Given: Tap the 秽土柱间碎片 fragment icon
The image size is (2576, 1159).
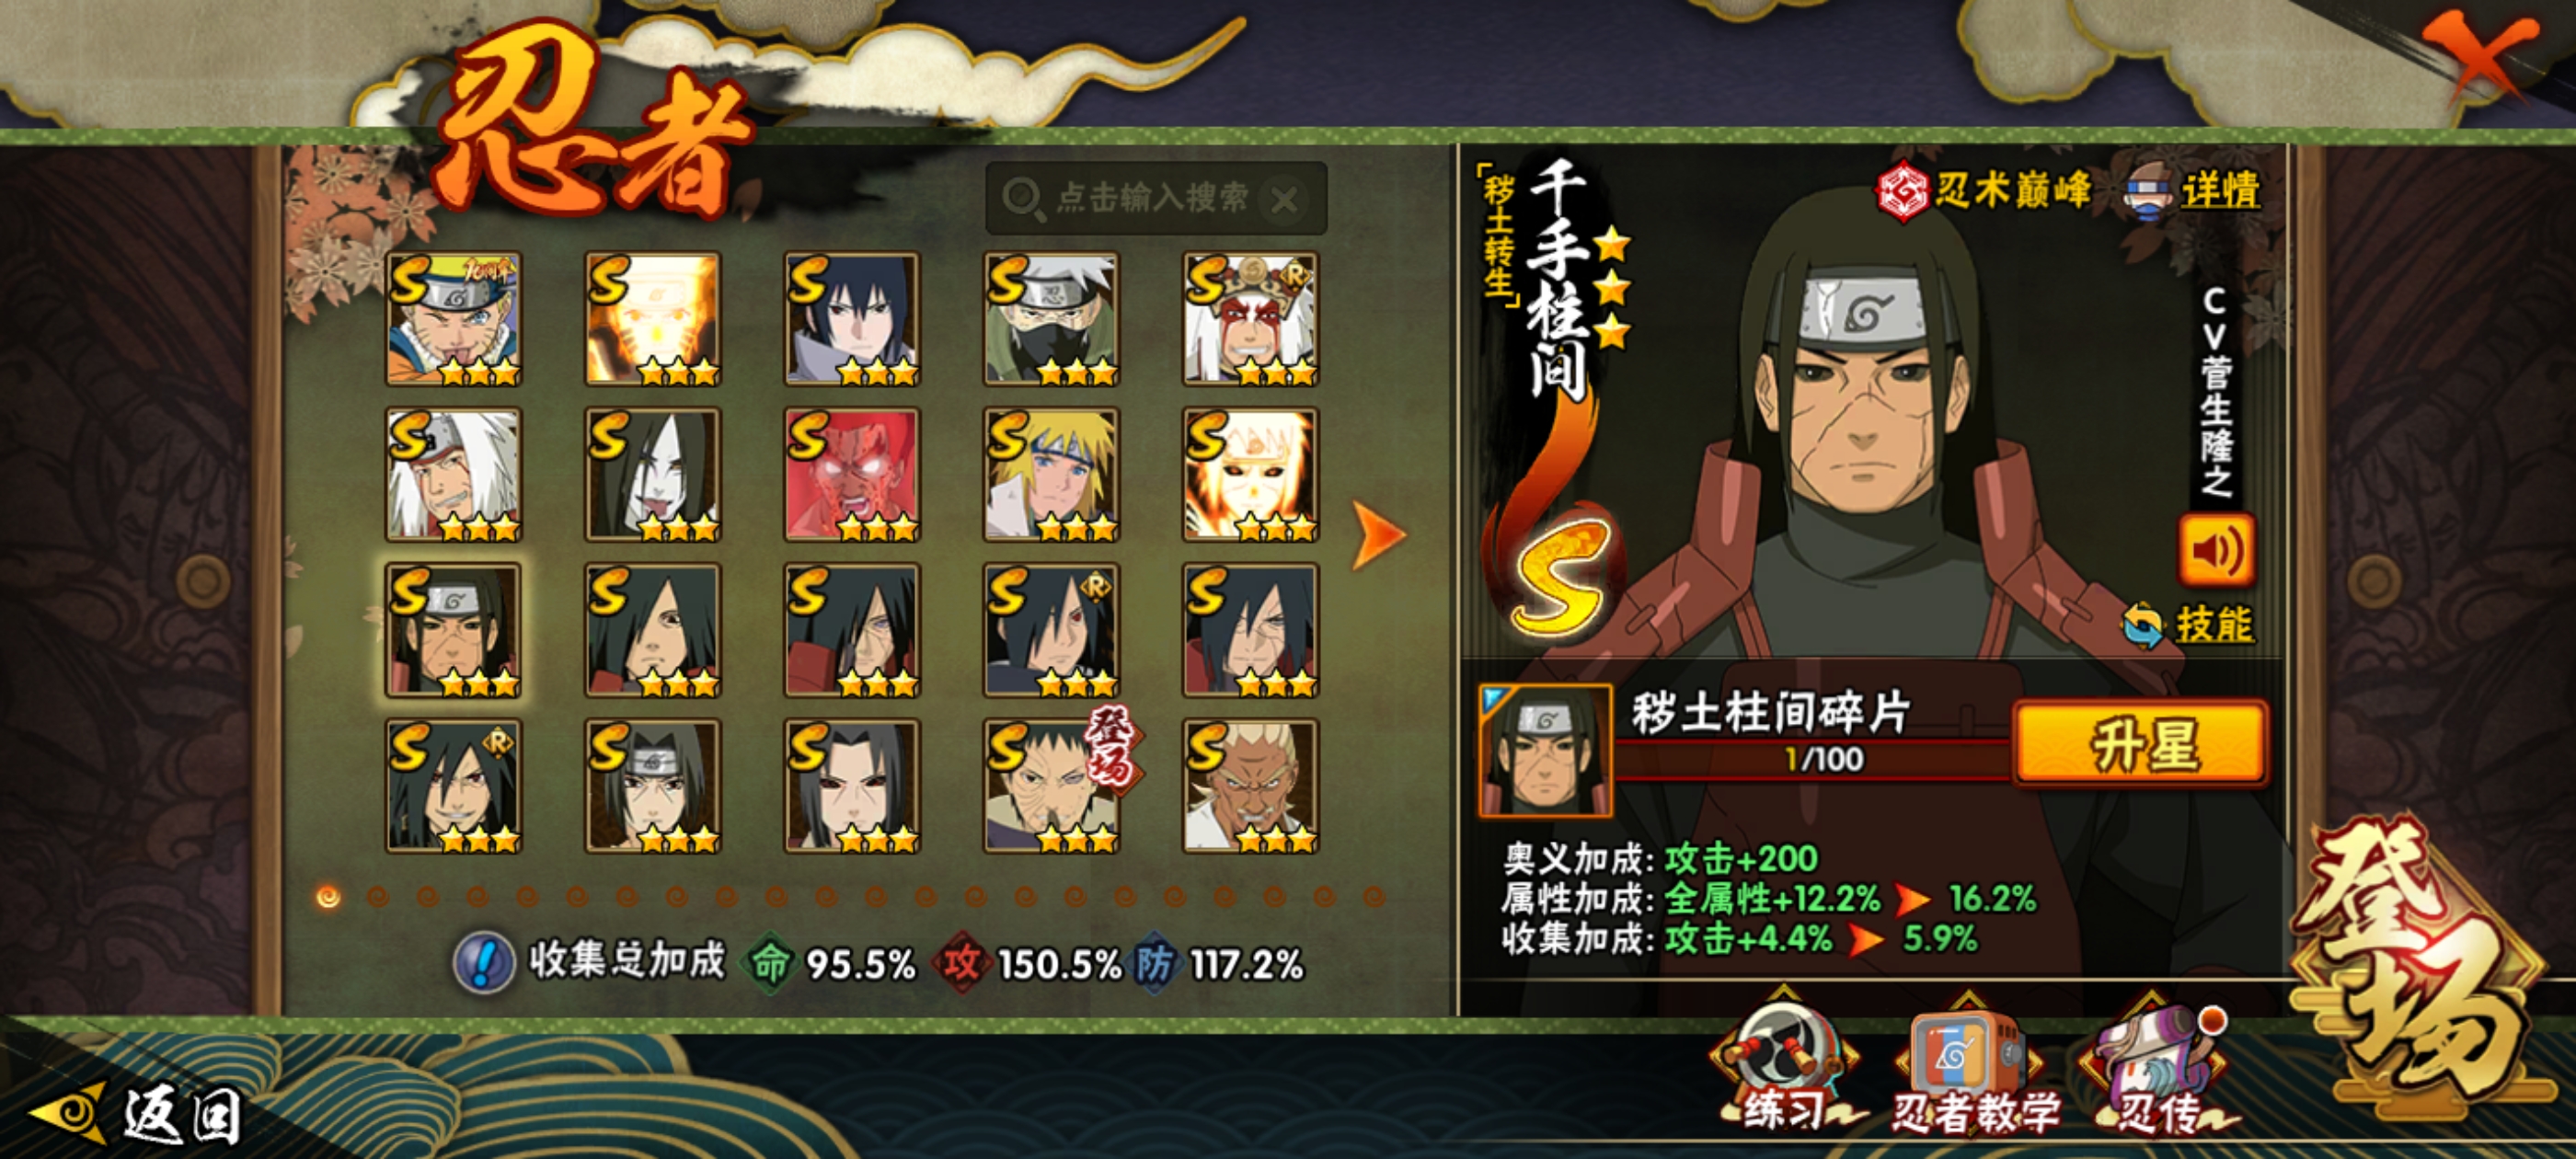Looking at the screenshot, I should (1546, 750).
